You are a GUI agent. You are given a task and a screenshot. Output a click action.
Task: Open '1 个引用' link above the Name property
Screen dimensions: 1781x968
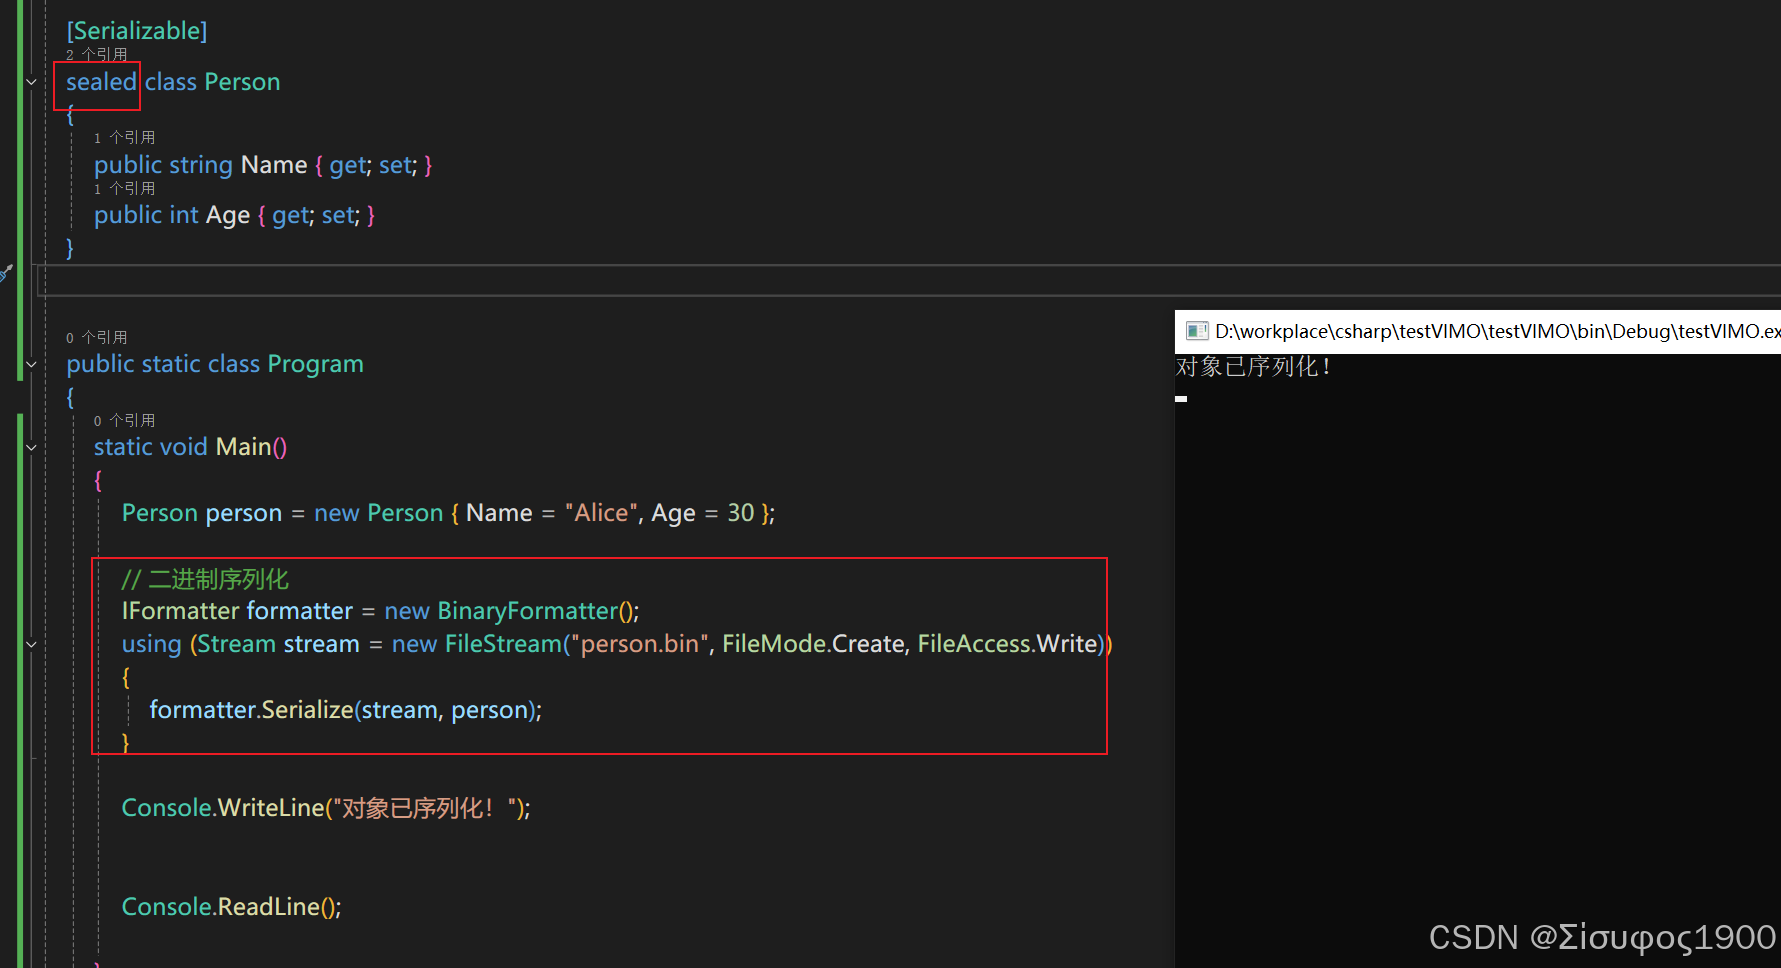pos(125,137)
